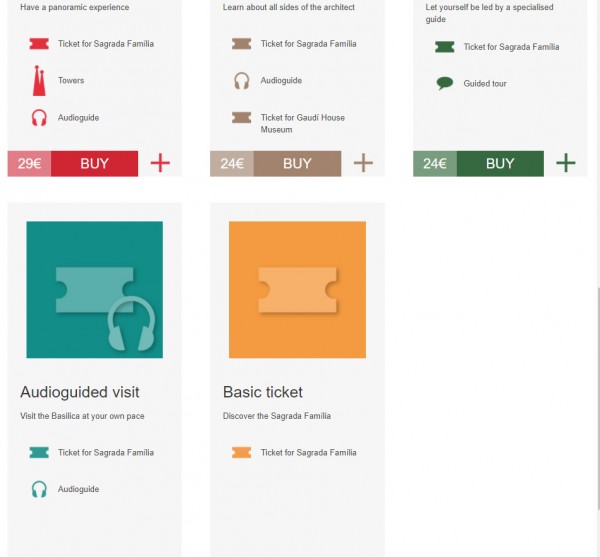Buy the green 24€ guided tour ticket
Viewport: 600px width, 557px height.
(500, 163)
